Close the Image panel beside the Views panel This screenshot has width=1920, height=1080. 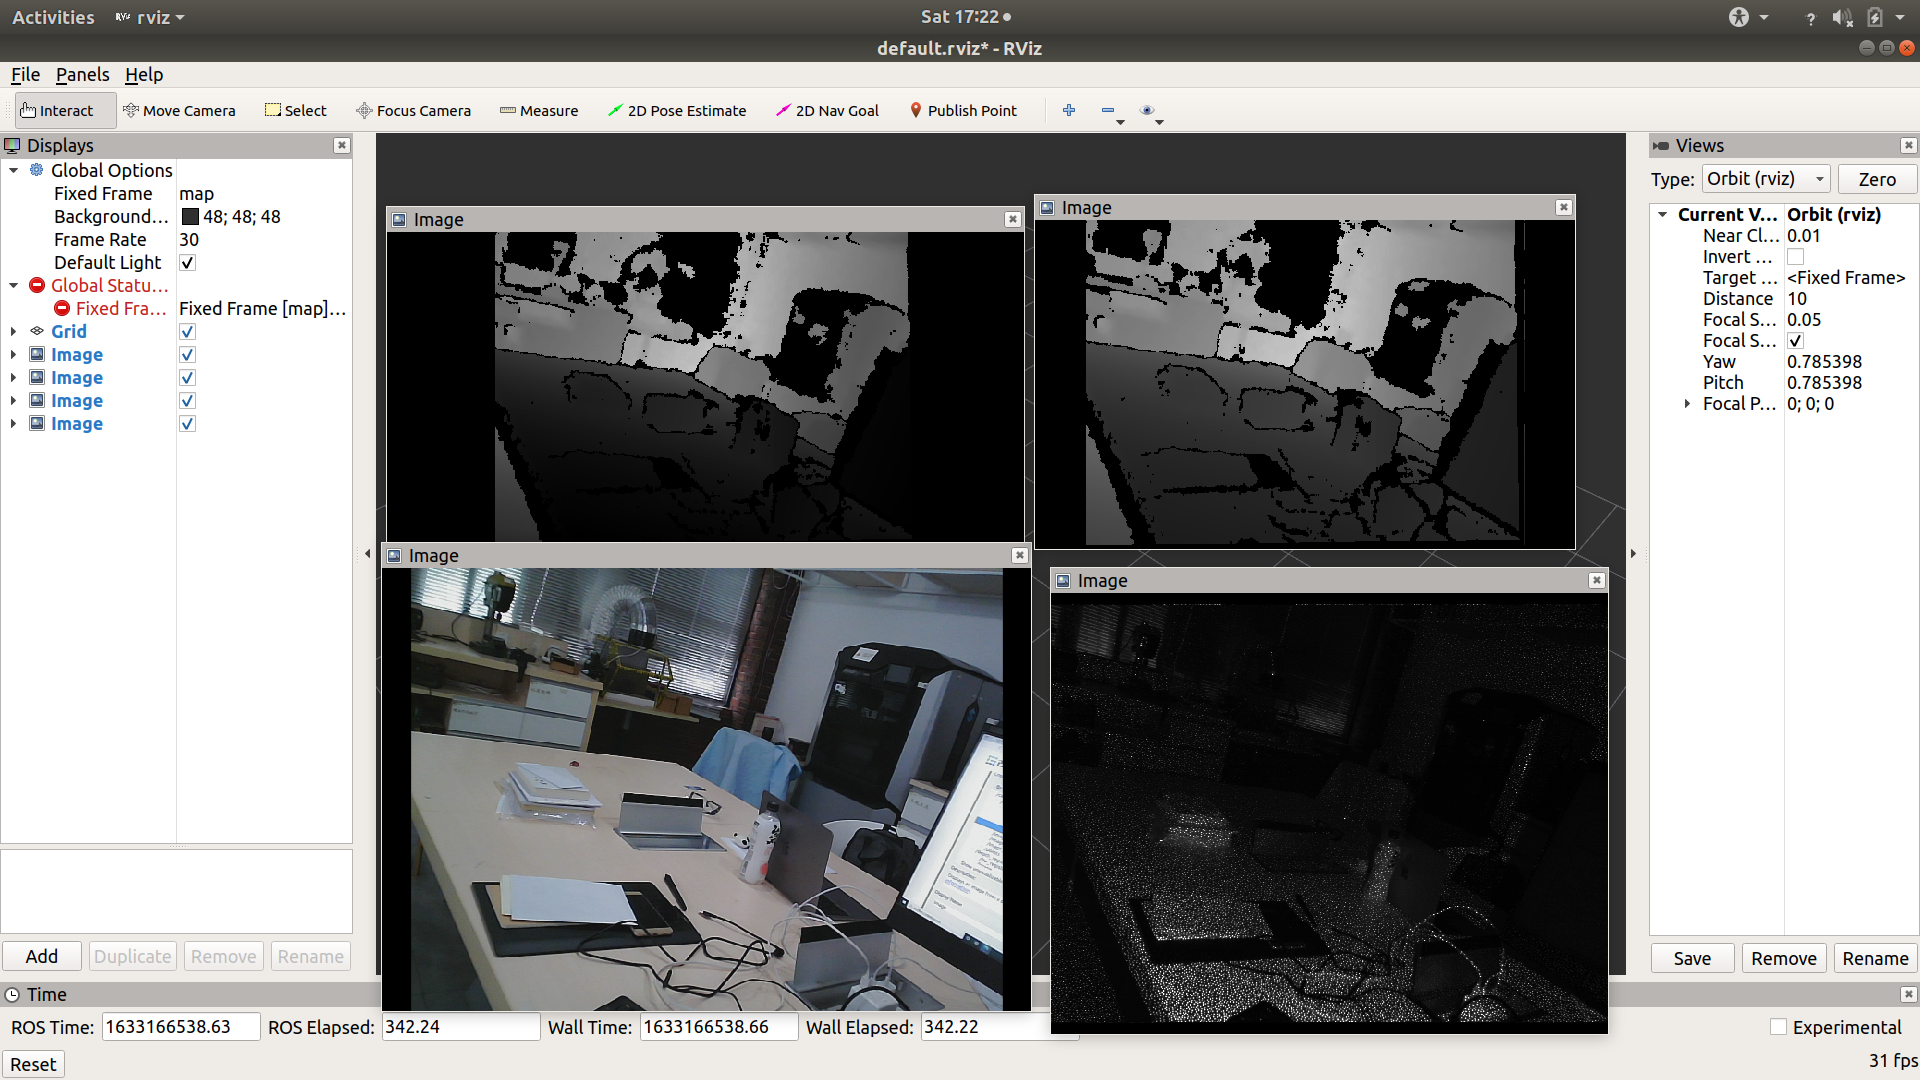point(1564,208)
